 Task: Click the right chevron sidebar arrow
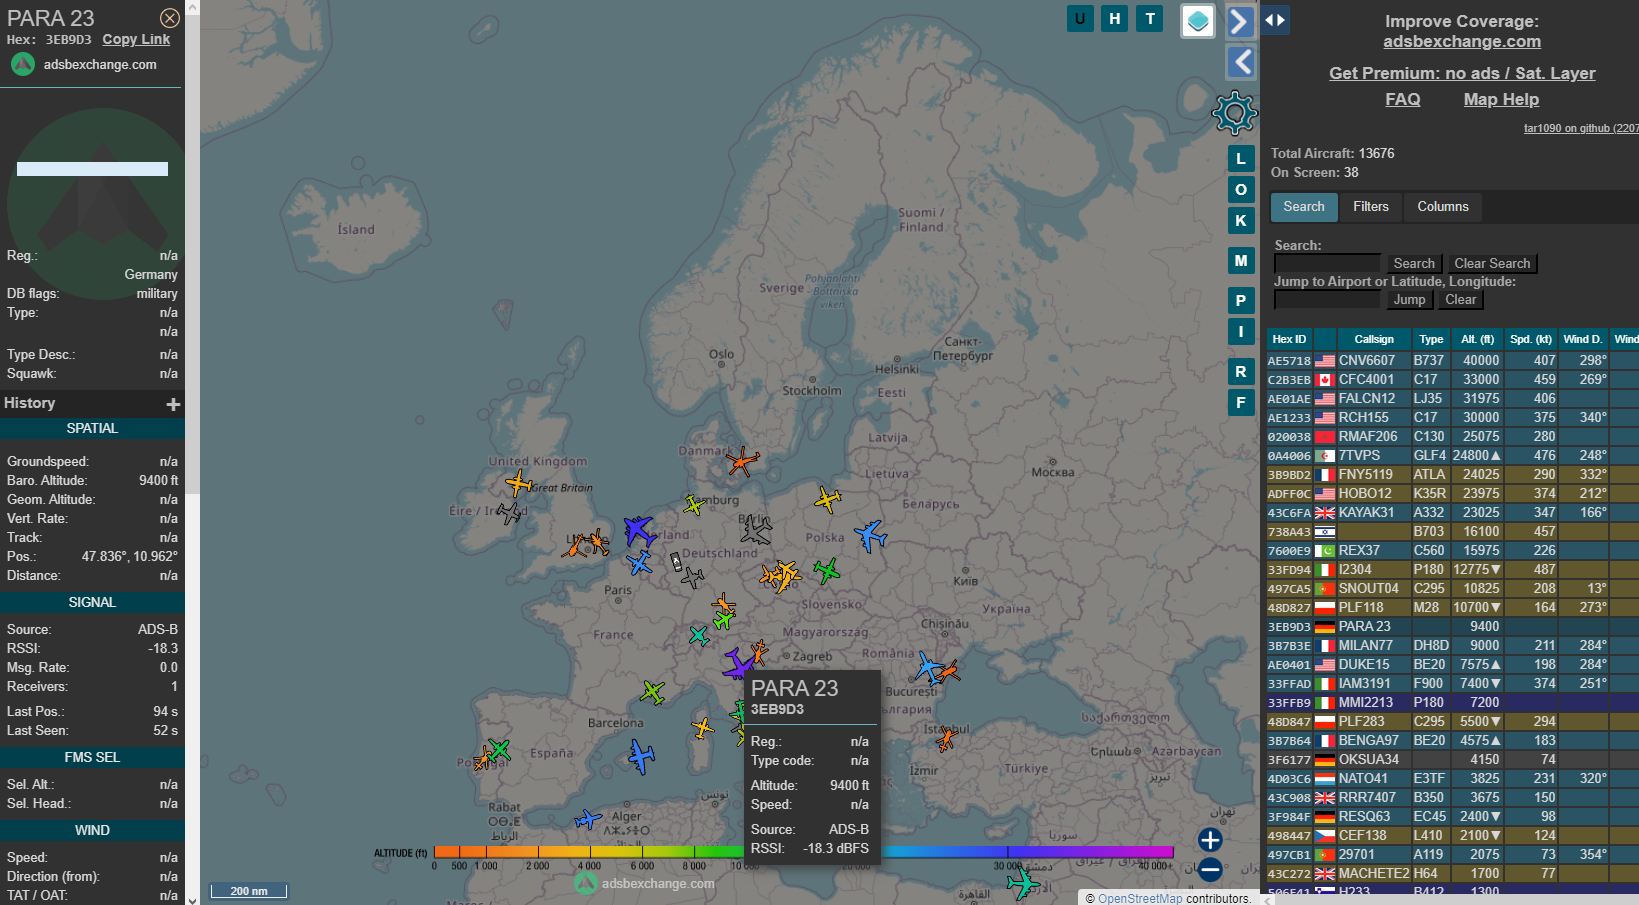pyautogui.click(x=1240, y=21)
